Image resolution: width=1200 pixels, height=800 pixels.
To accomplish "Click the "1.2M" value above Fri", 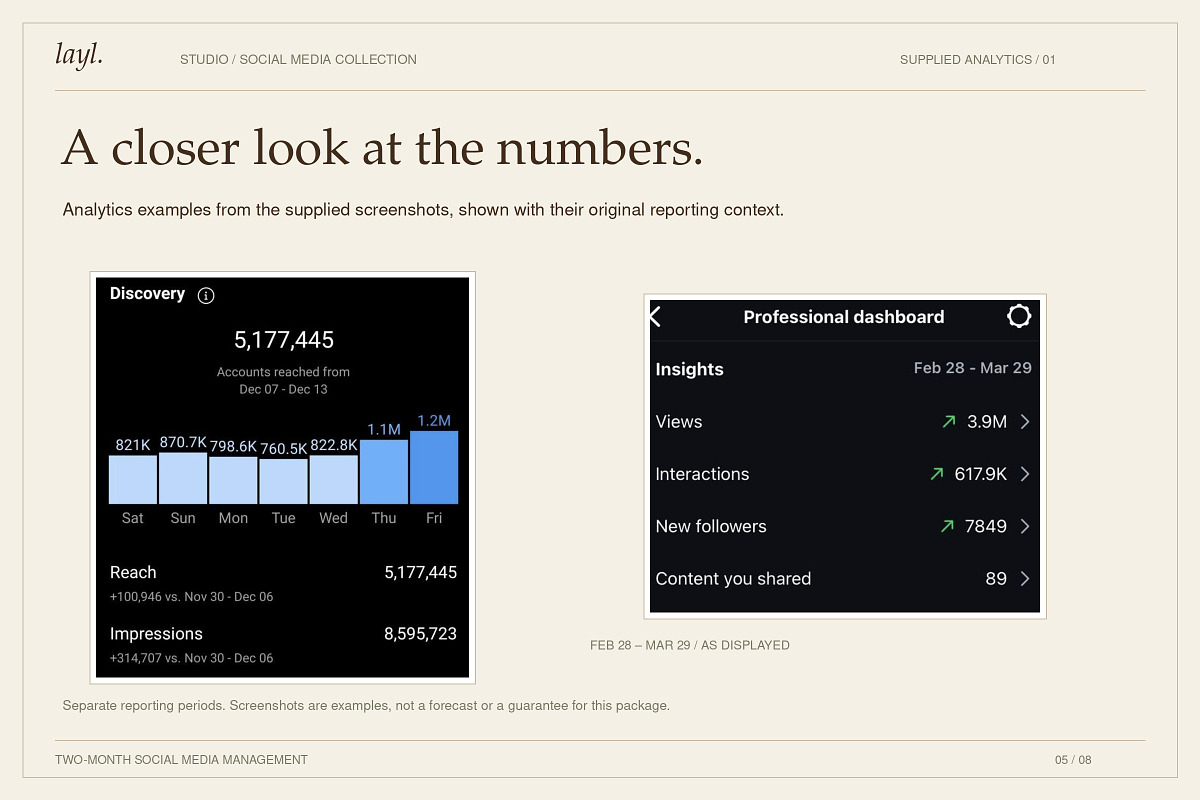I will (434, 421).
